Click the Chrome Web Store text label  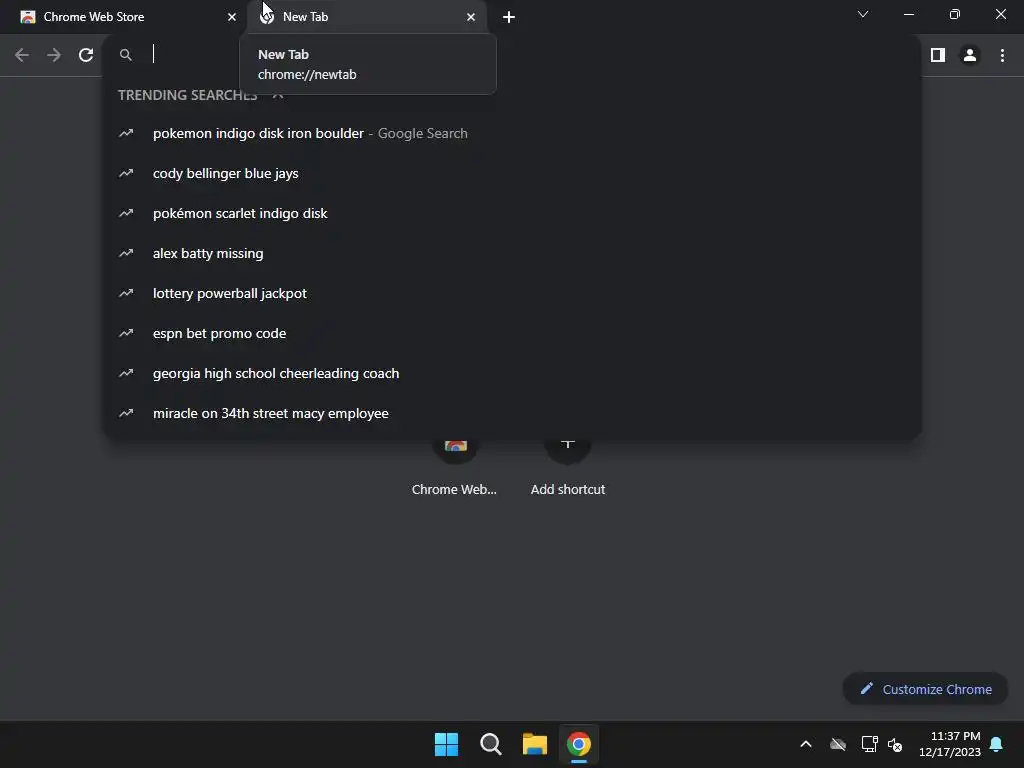pos(455,489)
